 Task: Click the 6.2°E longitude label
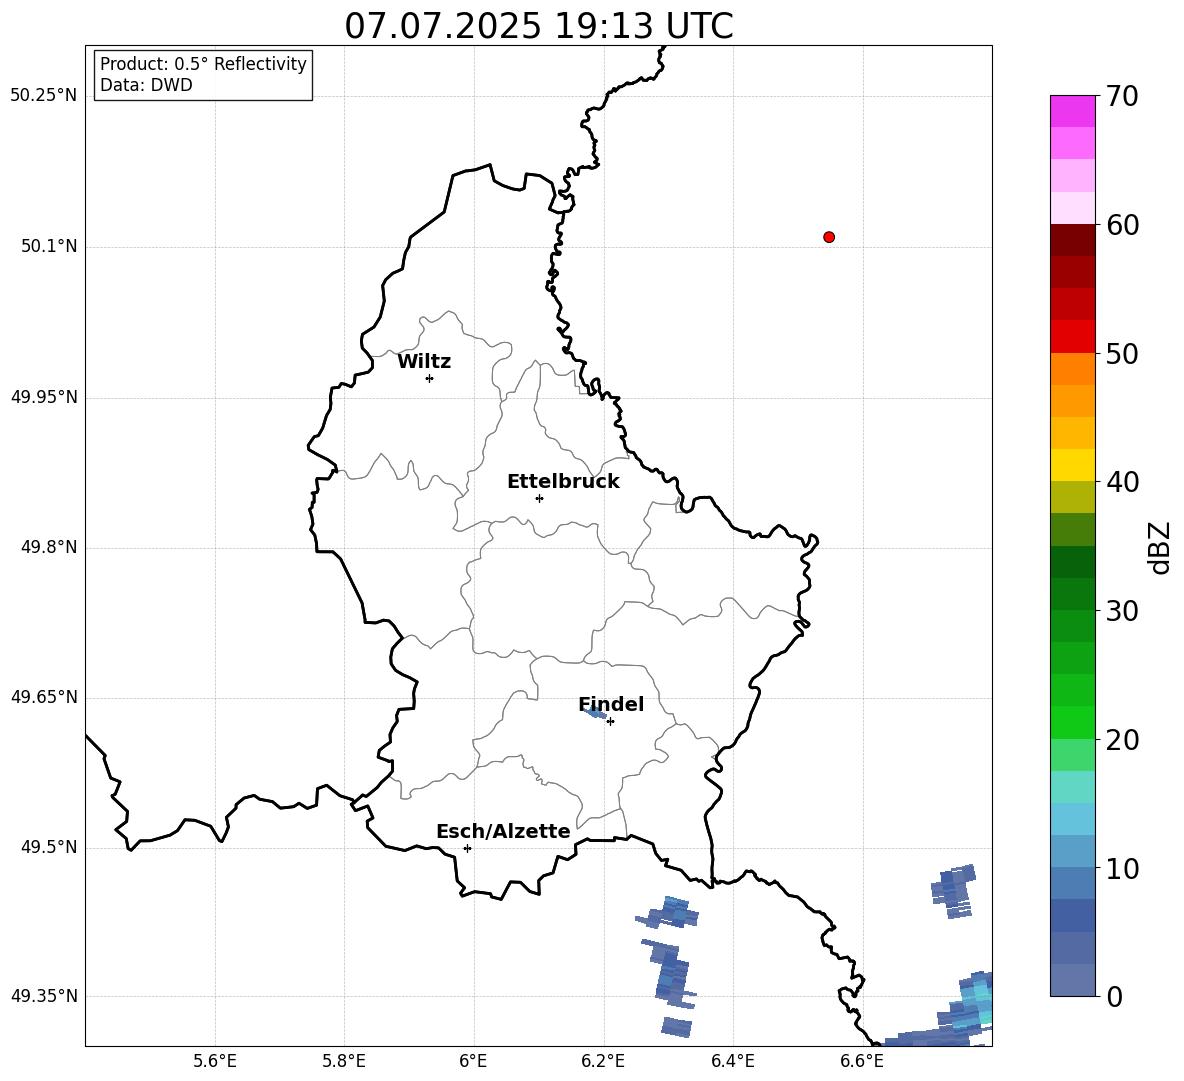pos(603,1061)
